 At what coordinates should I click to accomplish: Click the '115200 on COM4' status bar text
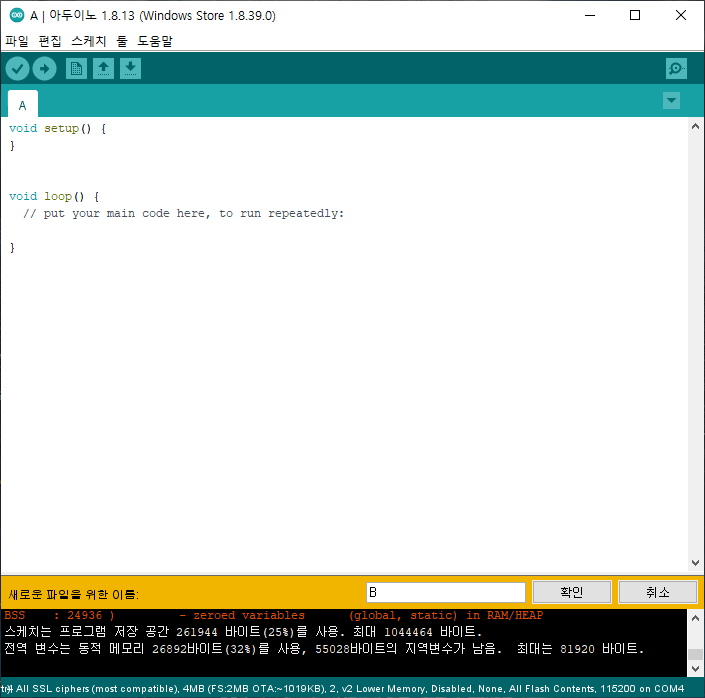(x=642, y=689)
